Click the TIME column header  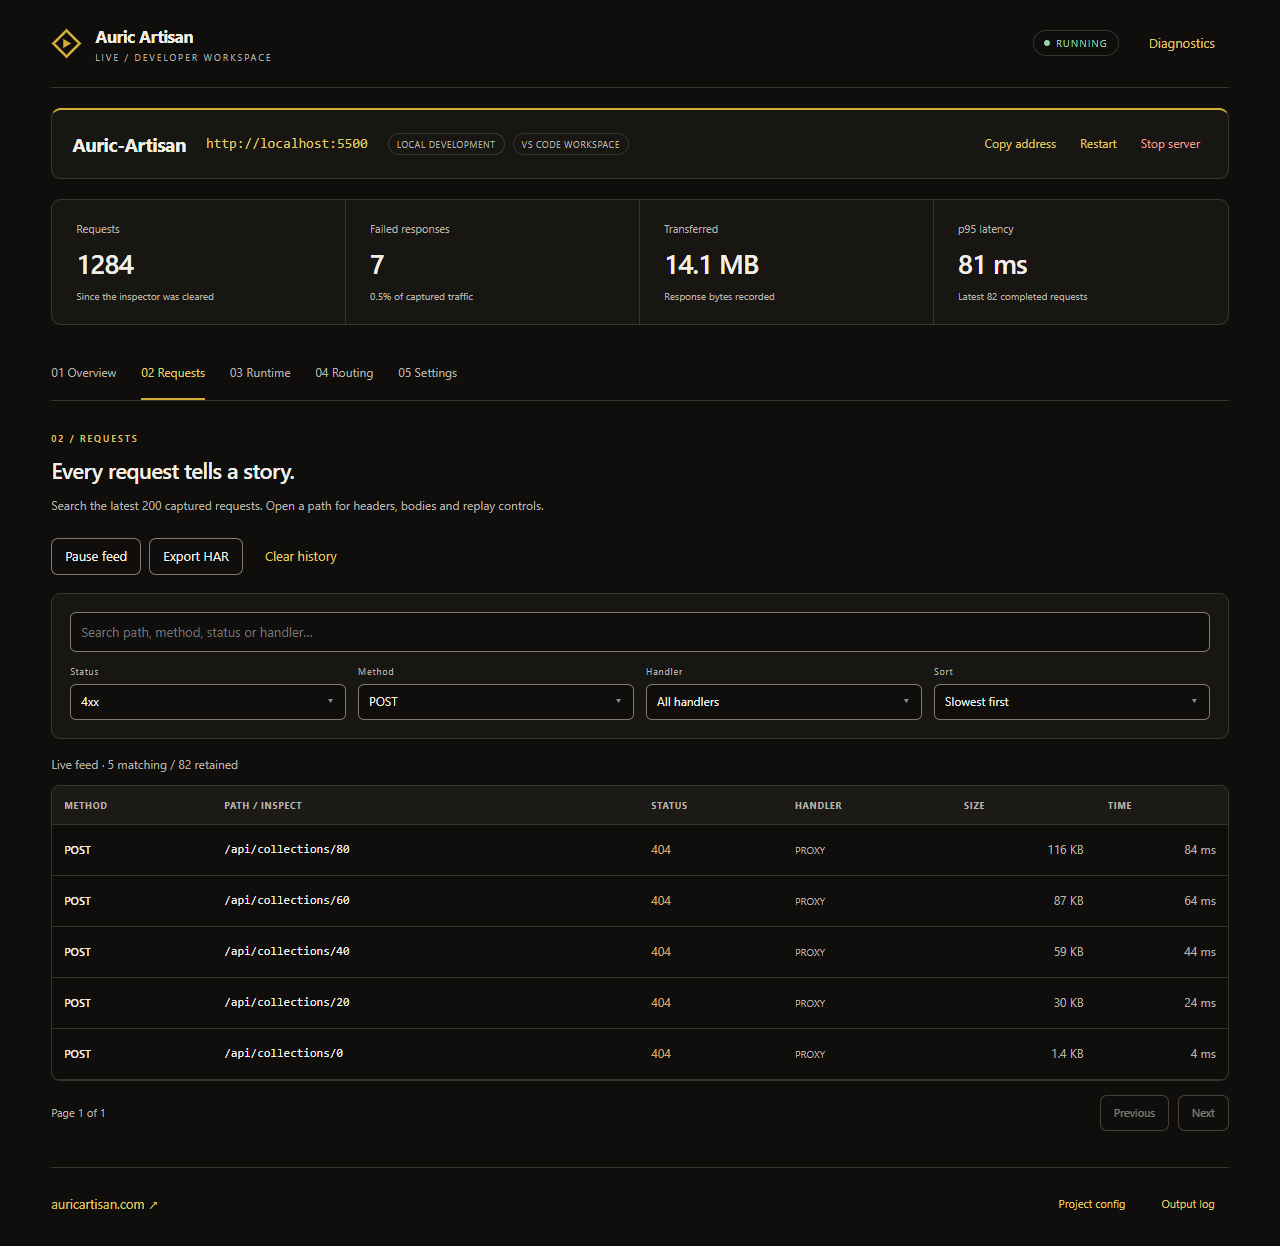(x=1120, y=806)
